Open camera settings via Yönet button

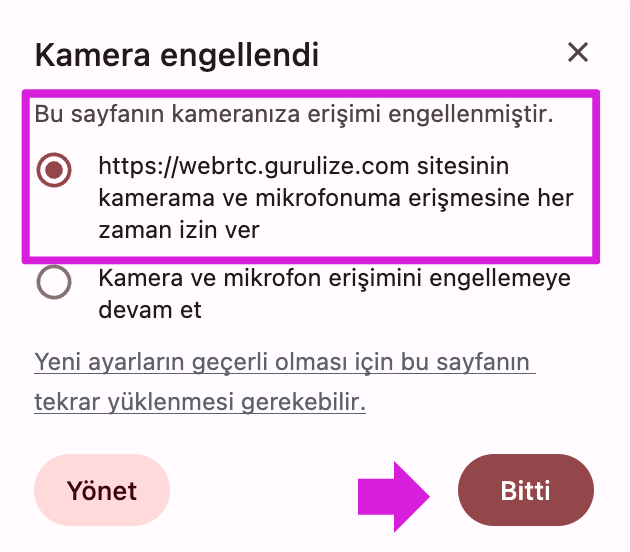(102, 490)
